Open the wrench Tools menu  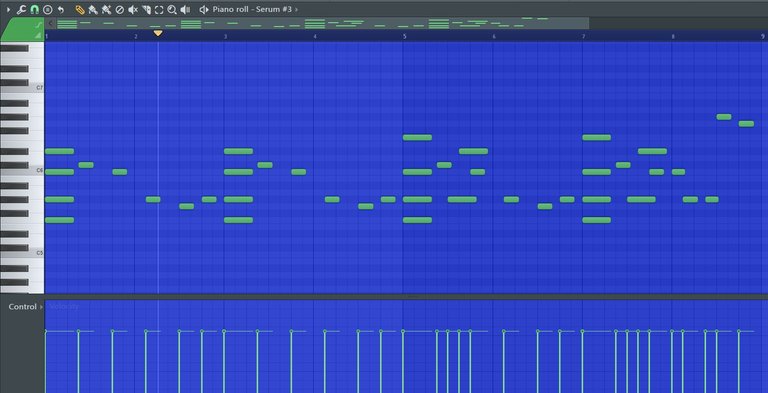point(21,9)
